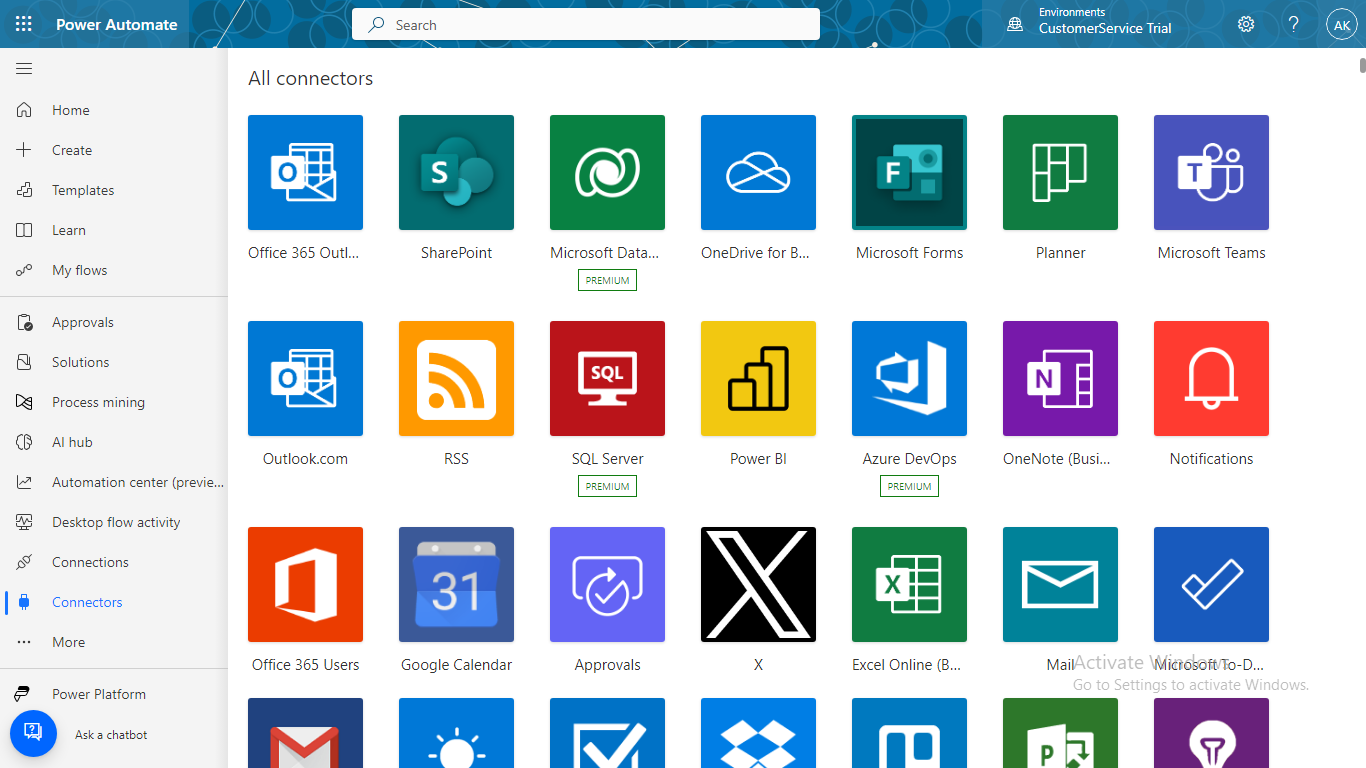The width and height of the screenshot is (1366, 768).
Task: Navigate to Templates in sidebar
Action: pyautogui.click(x=83, y=190)
